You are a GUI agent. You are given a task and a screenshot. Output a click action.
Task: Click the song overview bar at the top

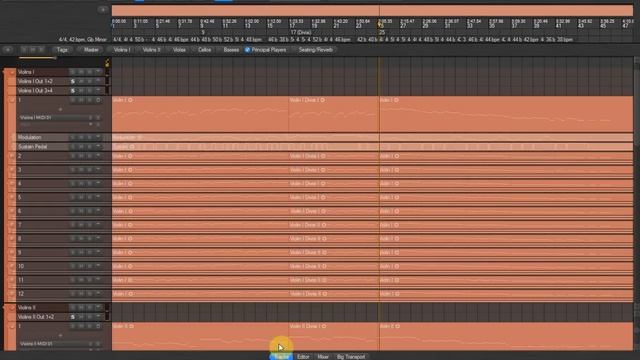[x=372, y=10]
